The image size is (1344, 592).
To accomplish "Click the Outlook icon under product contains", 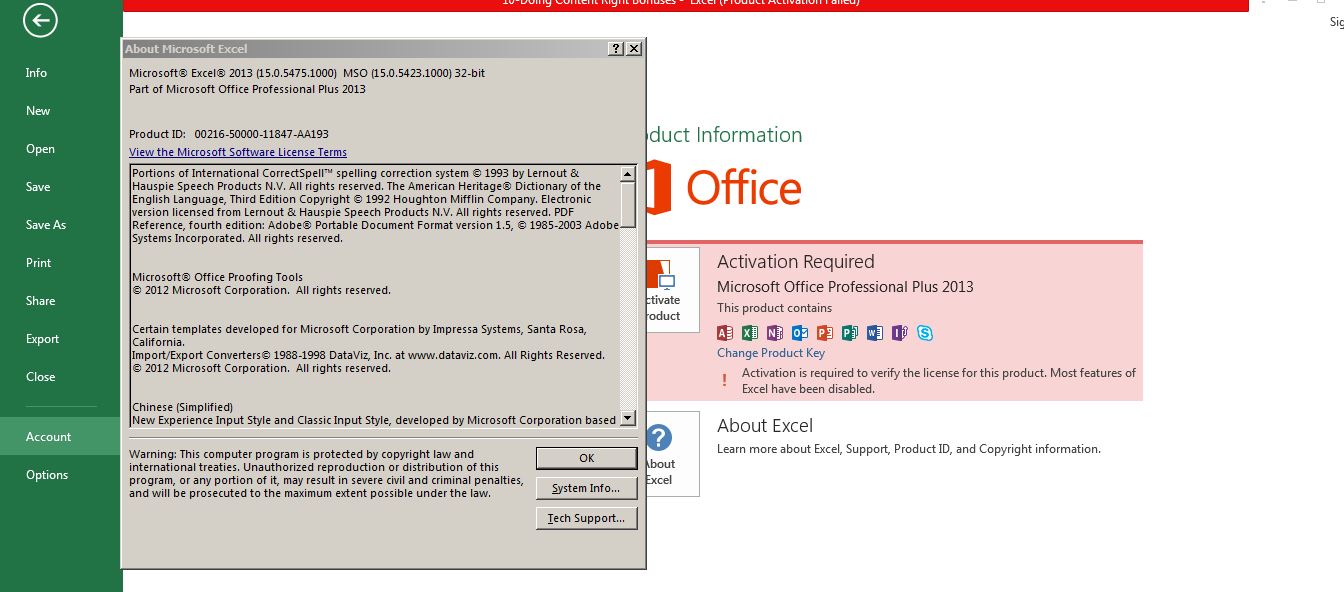I will point(800,333).
